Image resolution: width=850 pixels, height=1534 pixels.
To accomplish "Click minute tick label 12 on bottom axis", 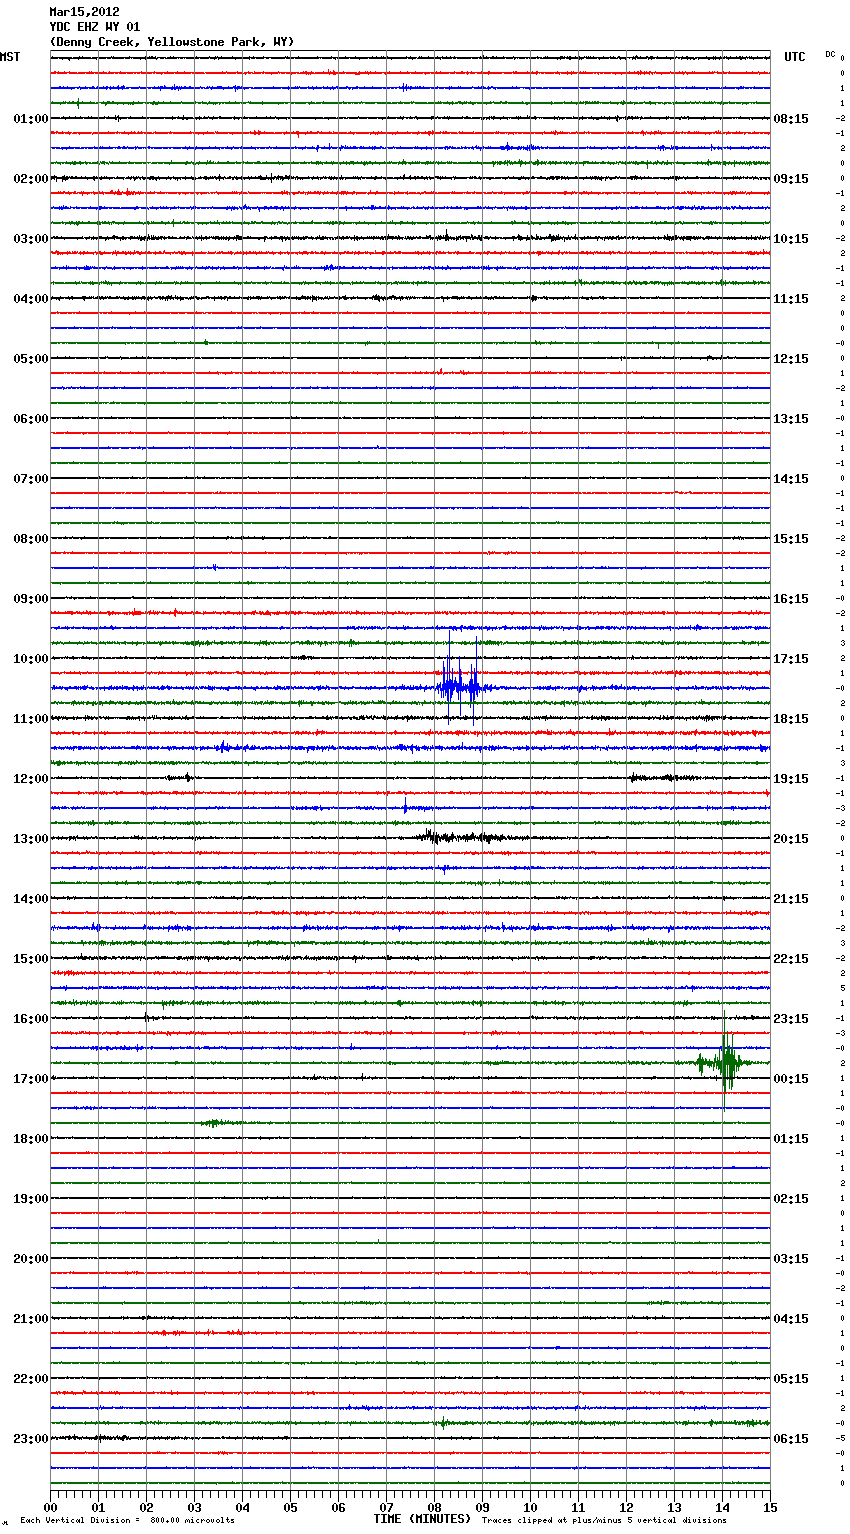I will click(626, 1507).
